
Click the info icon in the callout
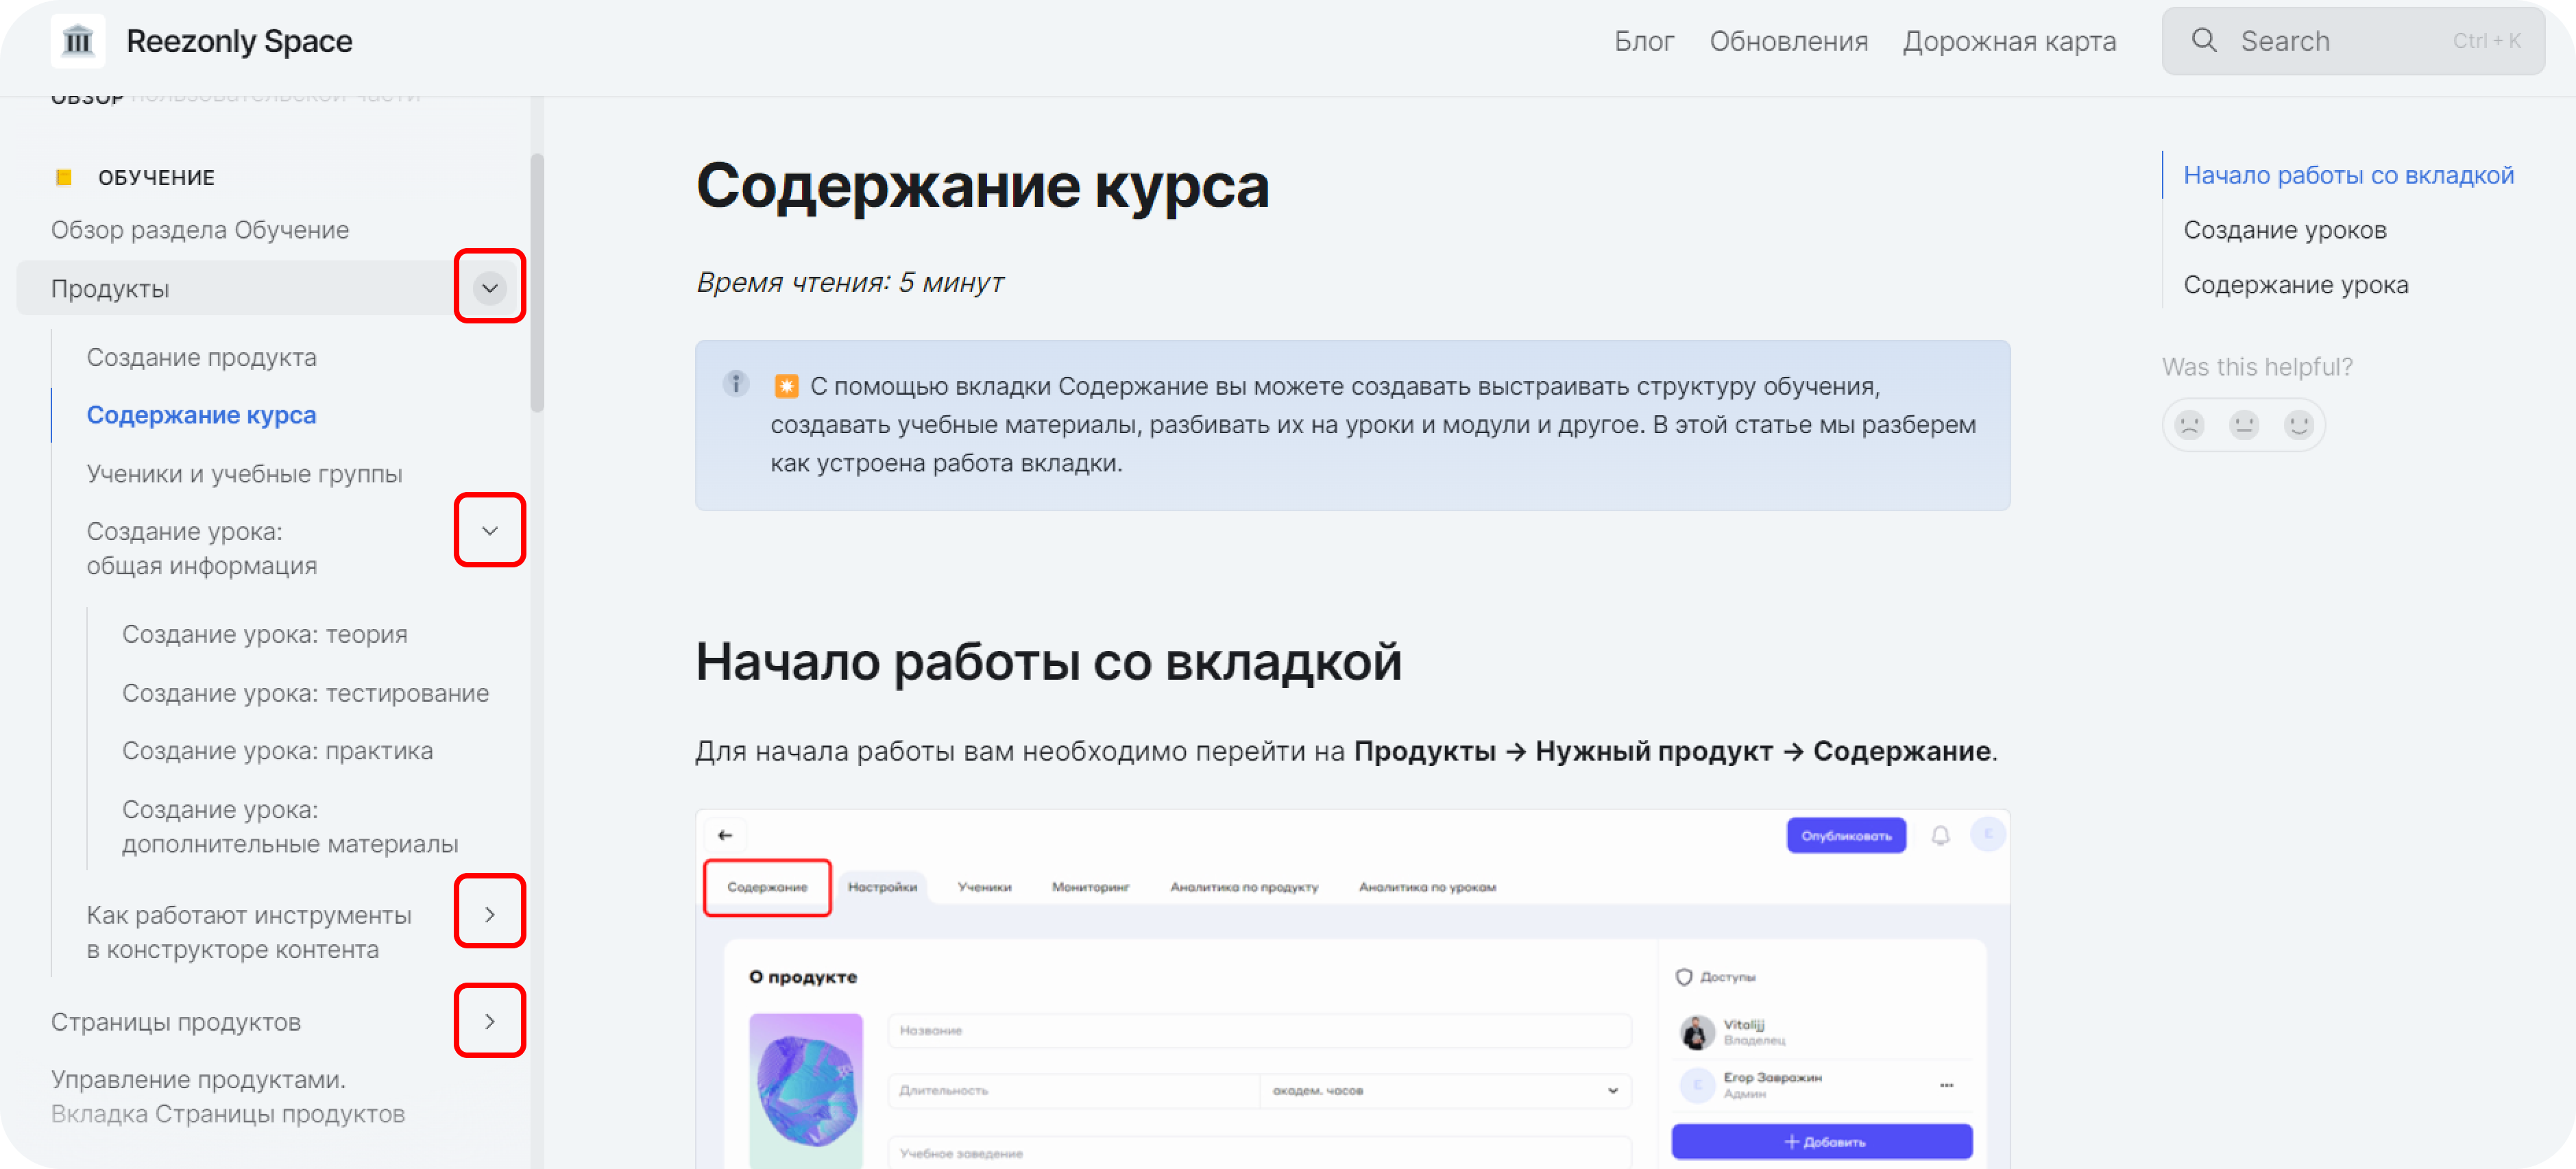735,384
